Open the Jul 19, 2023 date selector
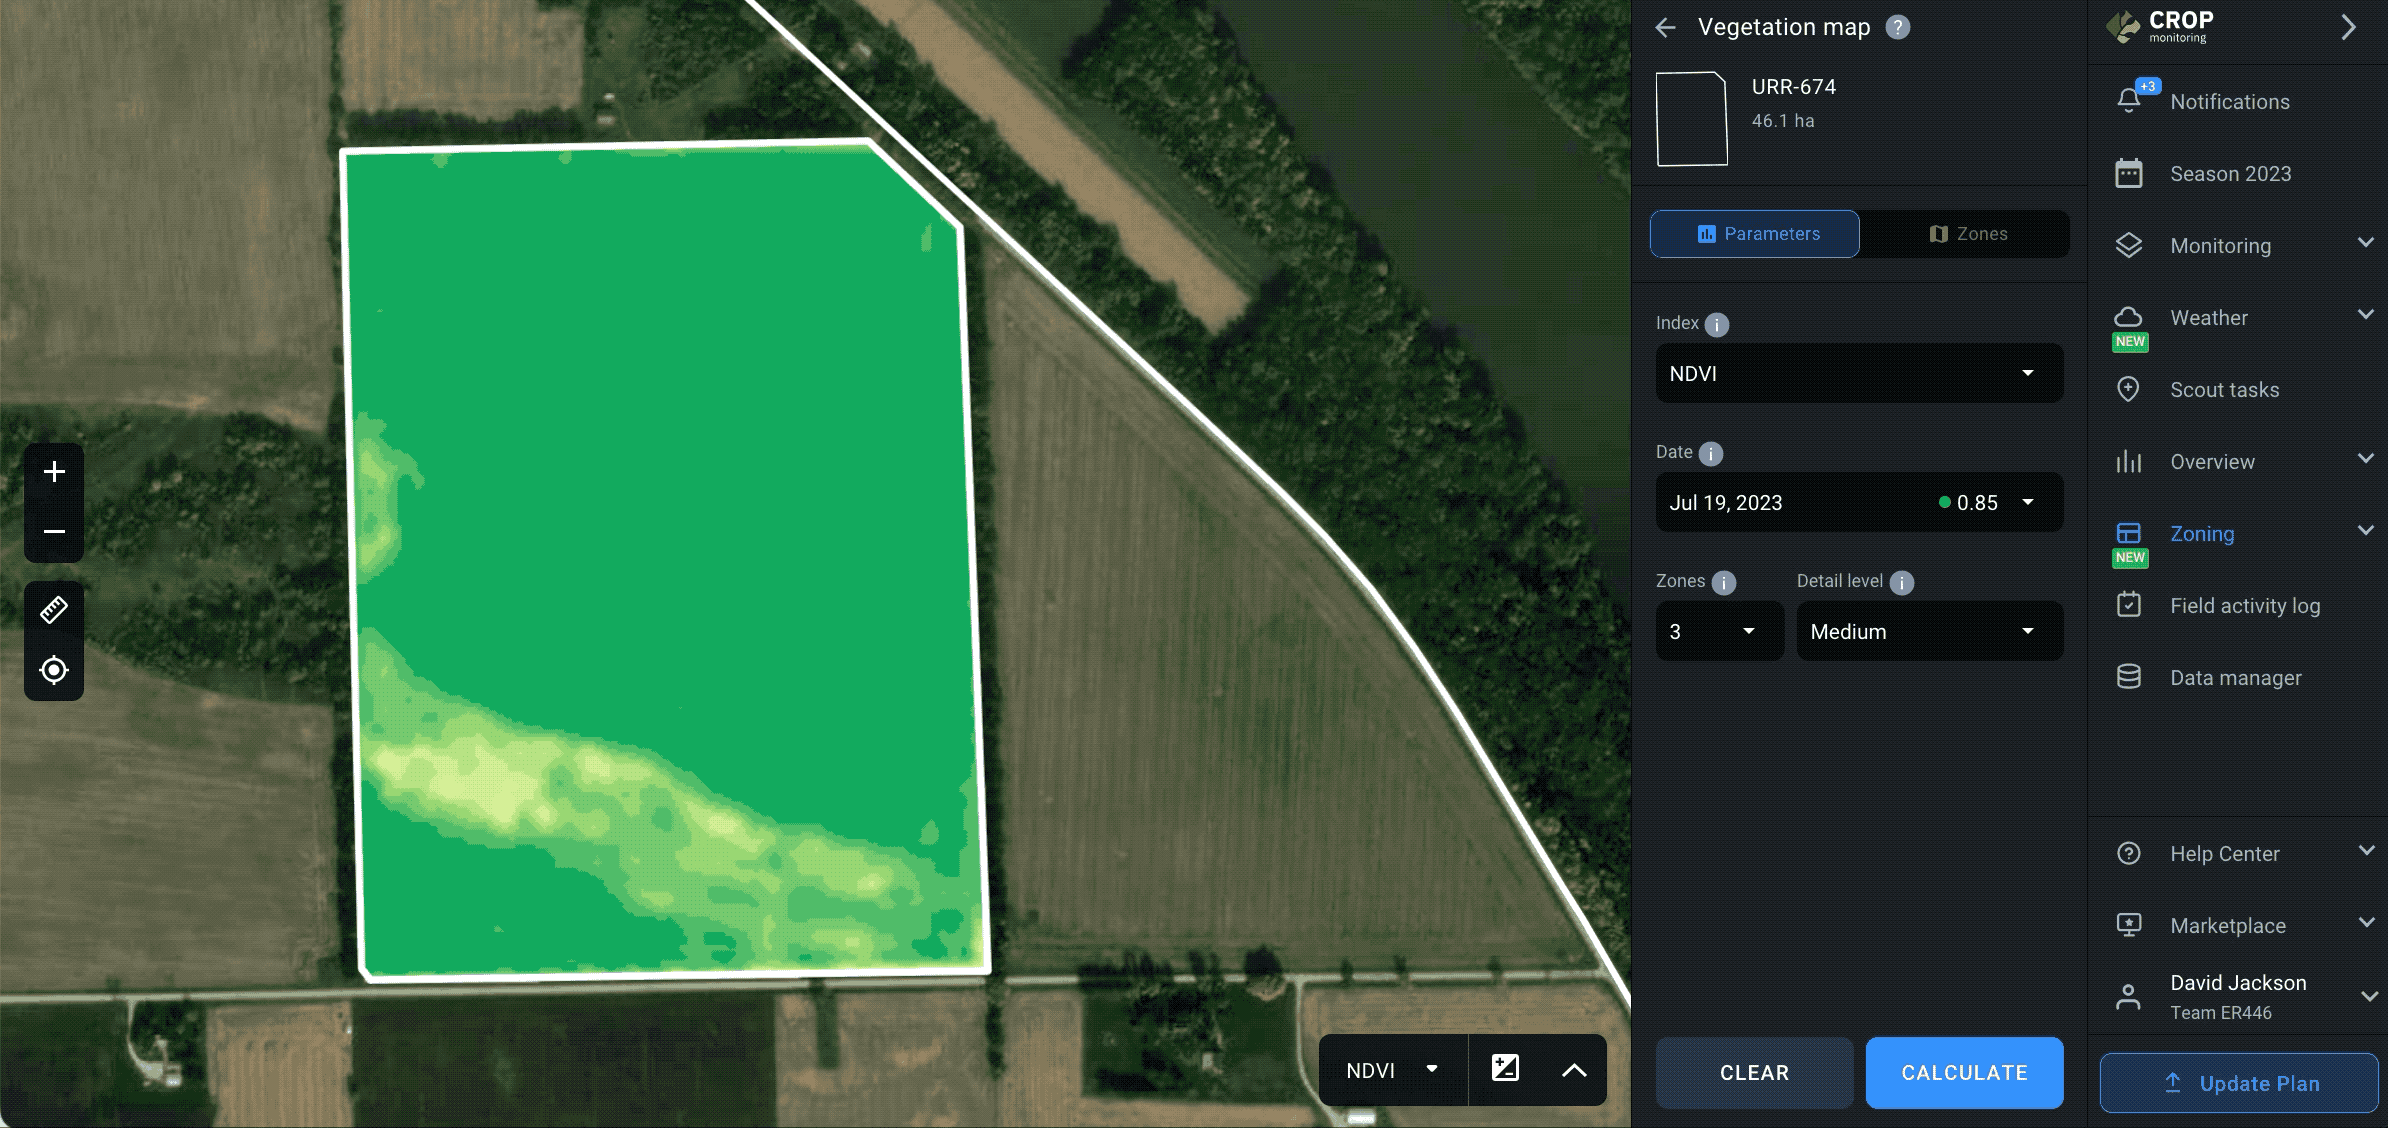Viewport: 2388px width, 1128px height. coord(1858,502)
